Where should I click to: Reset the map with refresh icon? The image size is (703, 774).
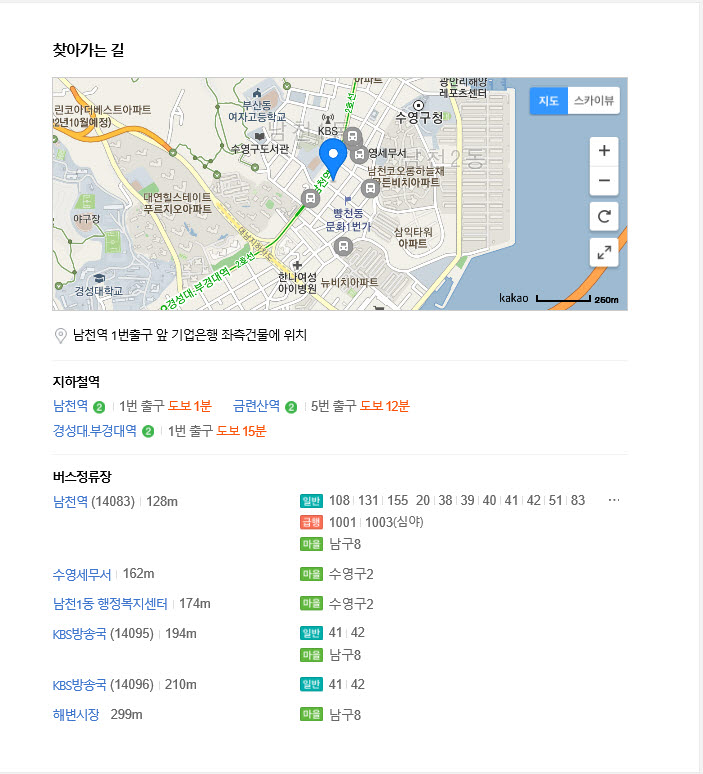coord(604,216)
